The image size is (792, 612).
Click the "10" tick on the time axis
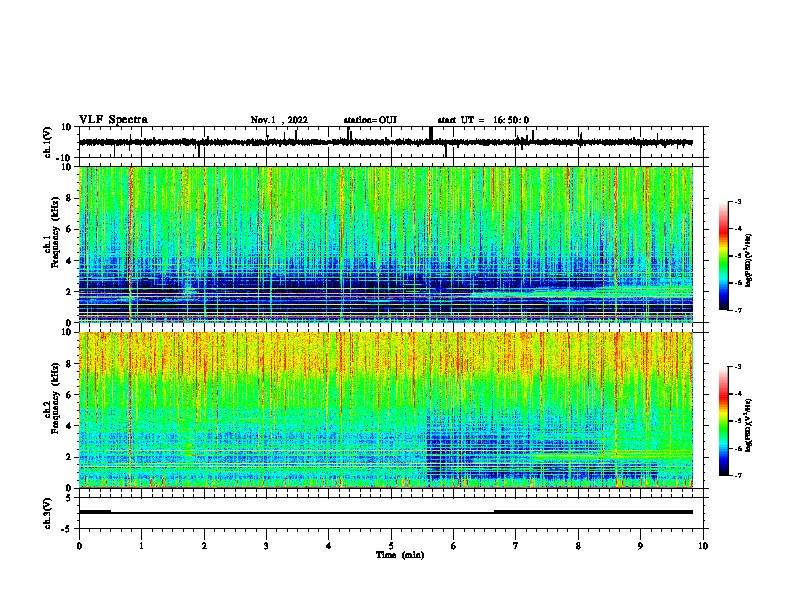[x=703, y=546]
